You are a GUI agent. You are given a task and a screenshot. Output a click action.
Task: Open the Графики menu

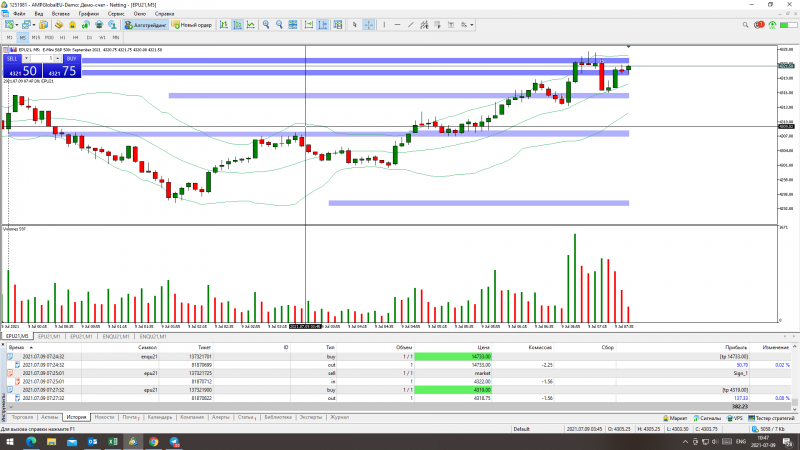pyautogui.click(x=89, y=14)
